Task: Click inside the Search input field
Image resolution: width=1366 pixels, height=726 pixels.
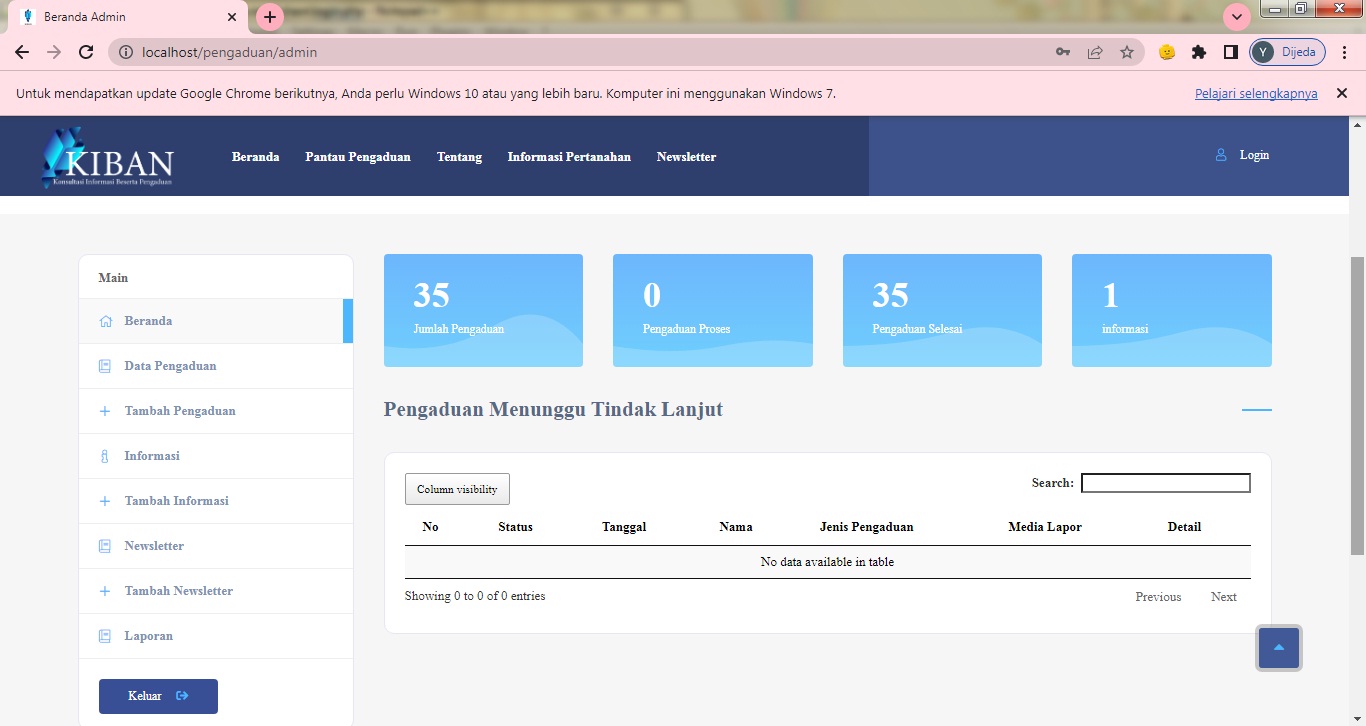Action: [x=1165, y=483]
